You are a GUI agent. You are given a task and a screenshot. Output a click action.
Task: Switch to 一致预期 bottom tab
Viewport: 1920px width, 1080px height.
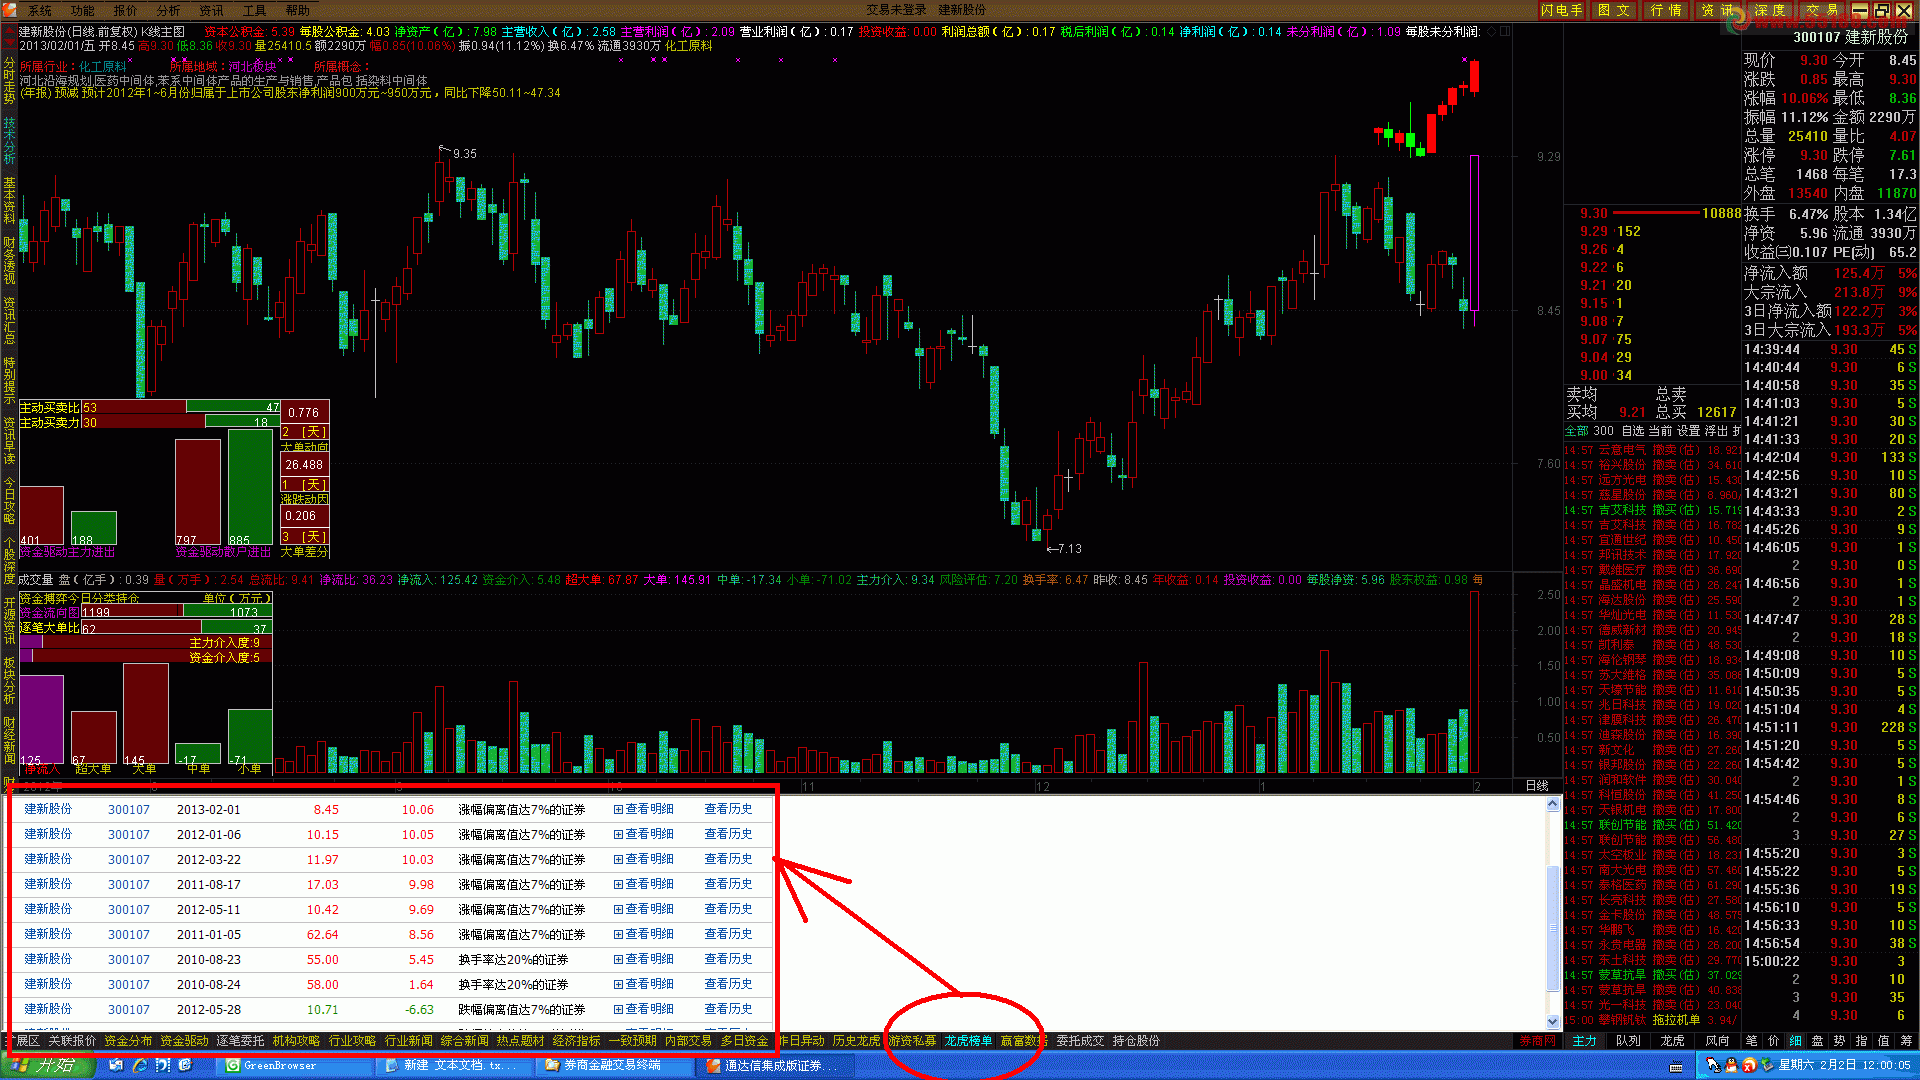pyautogui.click(x=632, y=1041)
